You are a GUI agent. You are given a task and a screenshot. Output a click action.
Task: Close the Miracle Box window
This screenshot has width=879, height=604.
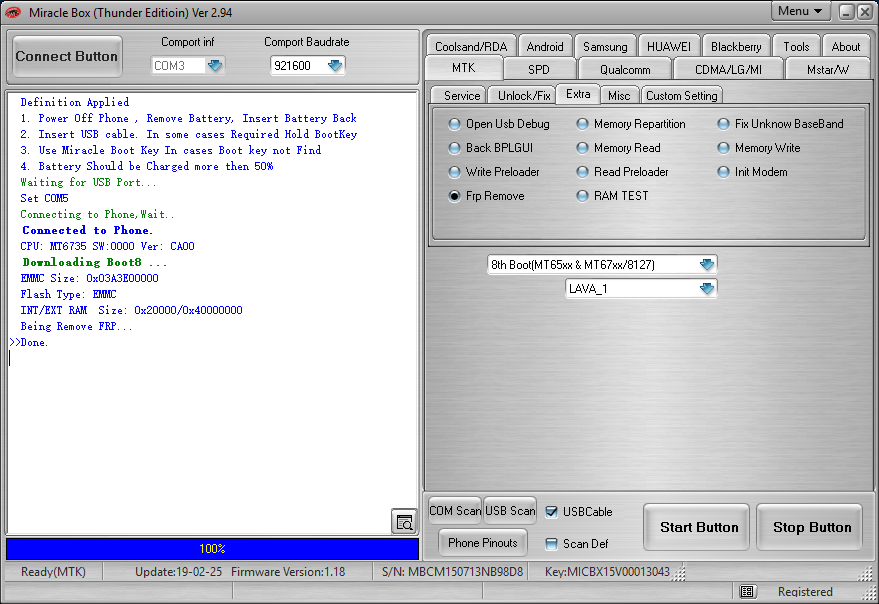[865, 12]
